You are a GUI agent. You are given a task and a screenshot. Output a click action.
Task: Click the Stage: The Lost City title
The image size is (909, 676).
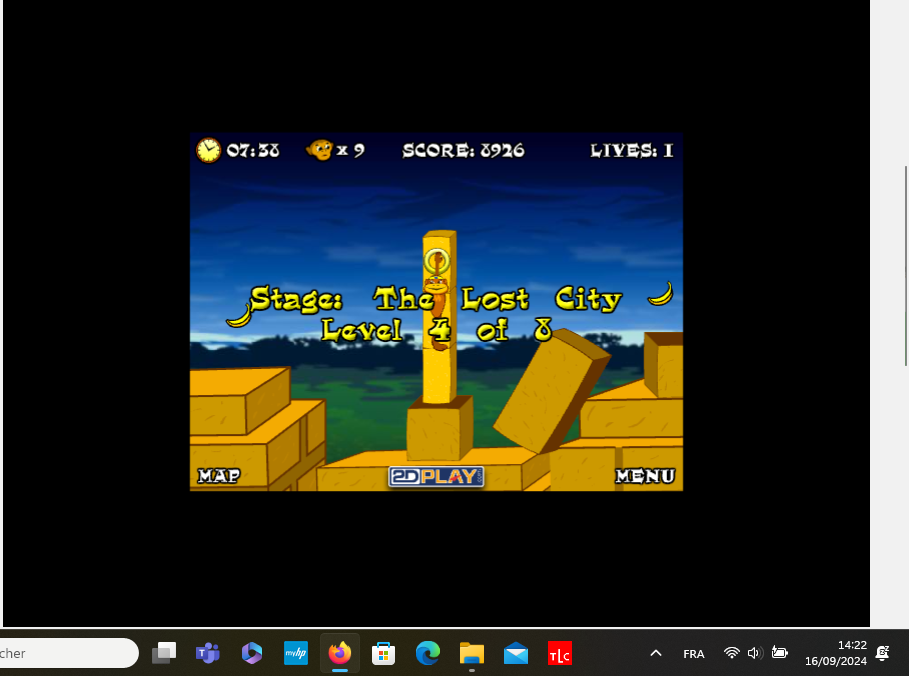point(435,299)
